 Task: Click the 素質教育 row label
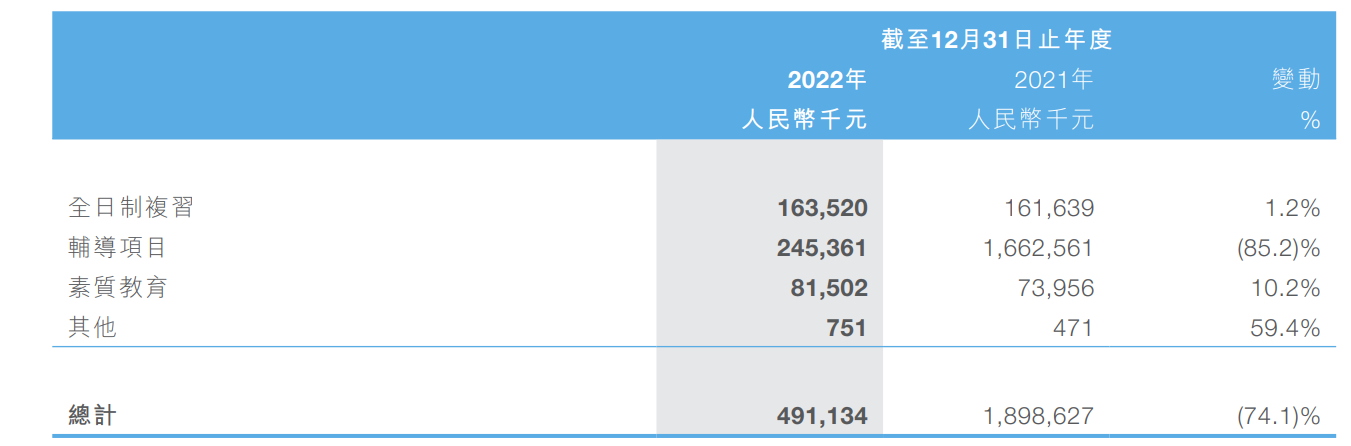point(117,288)
